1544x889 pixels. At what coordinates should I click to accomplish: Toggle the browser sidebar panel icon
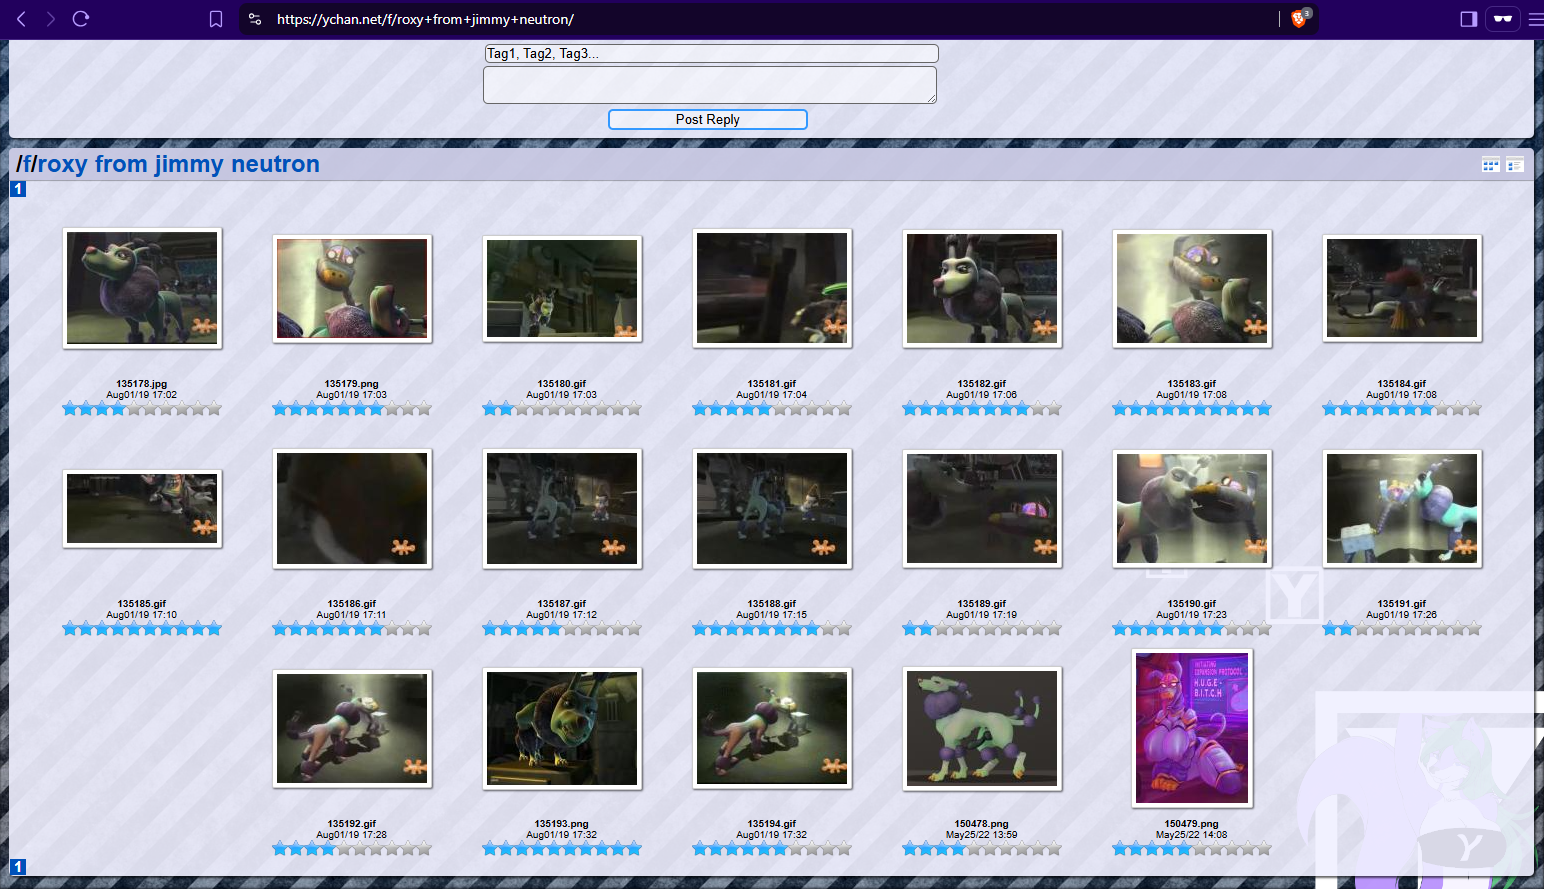pos(1469,19)
